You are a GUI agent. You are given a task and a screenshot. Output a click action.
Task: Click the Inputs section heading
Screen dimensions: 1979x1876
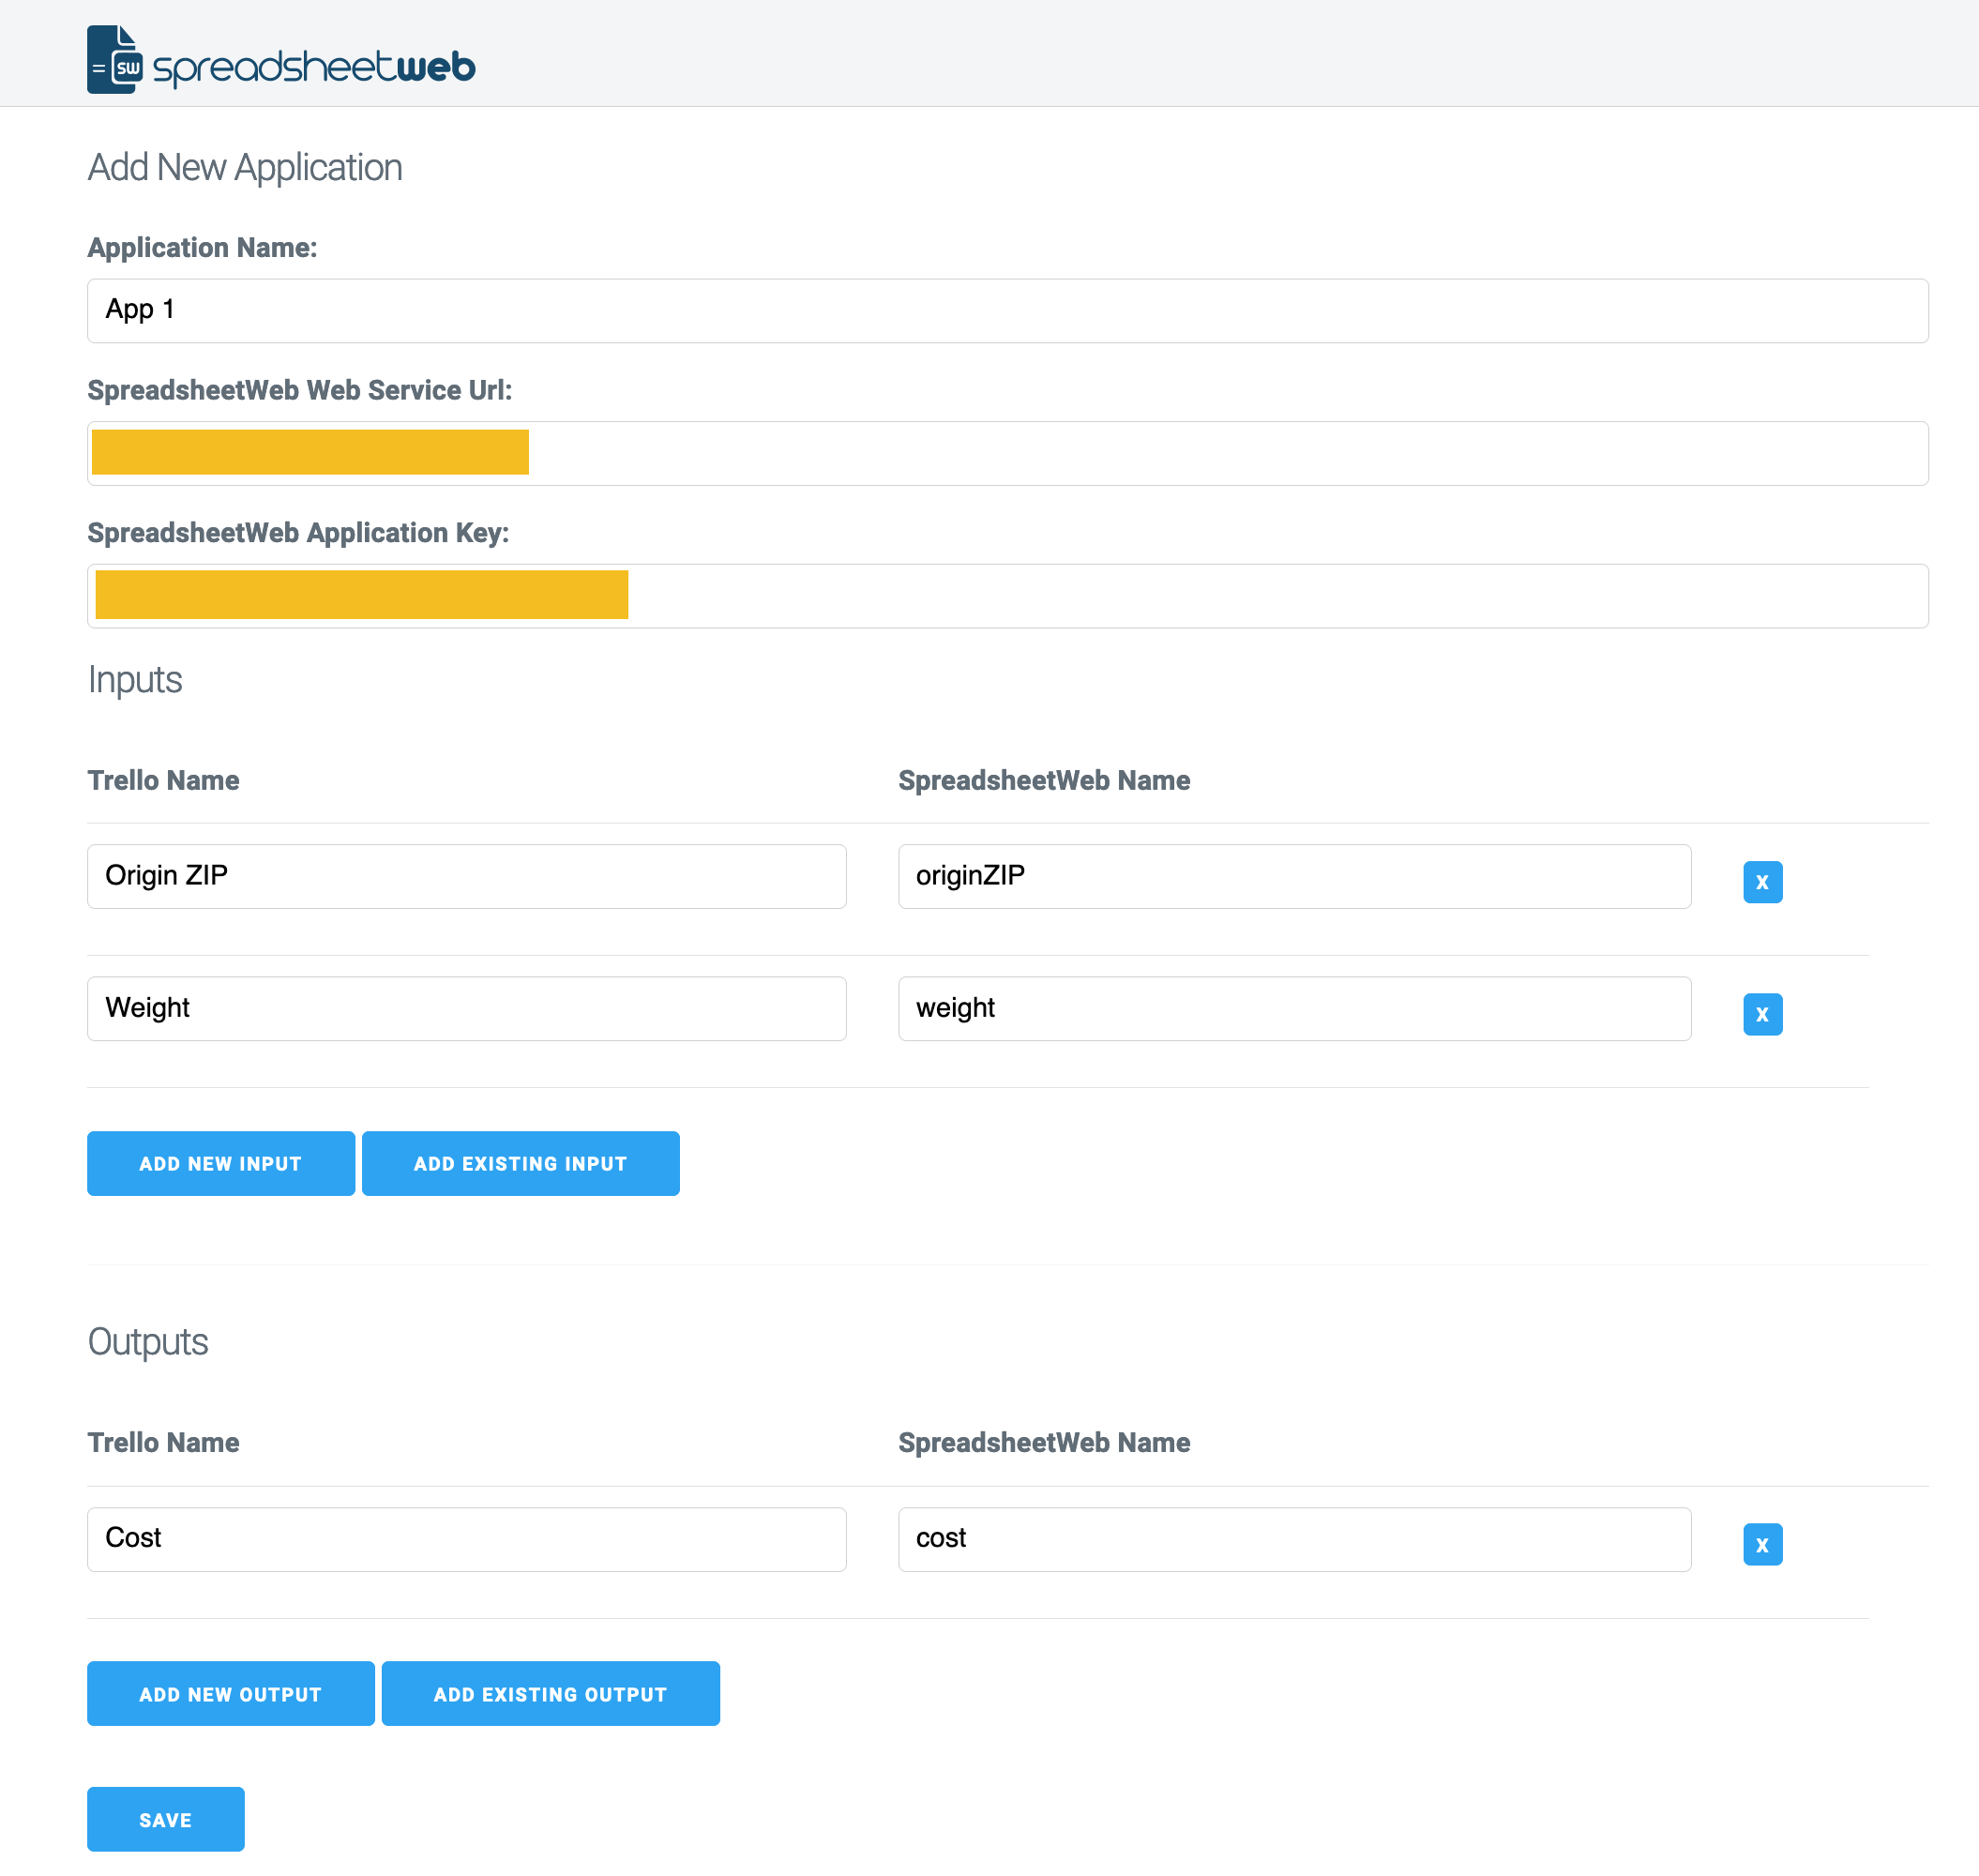[x=135, y=680]
